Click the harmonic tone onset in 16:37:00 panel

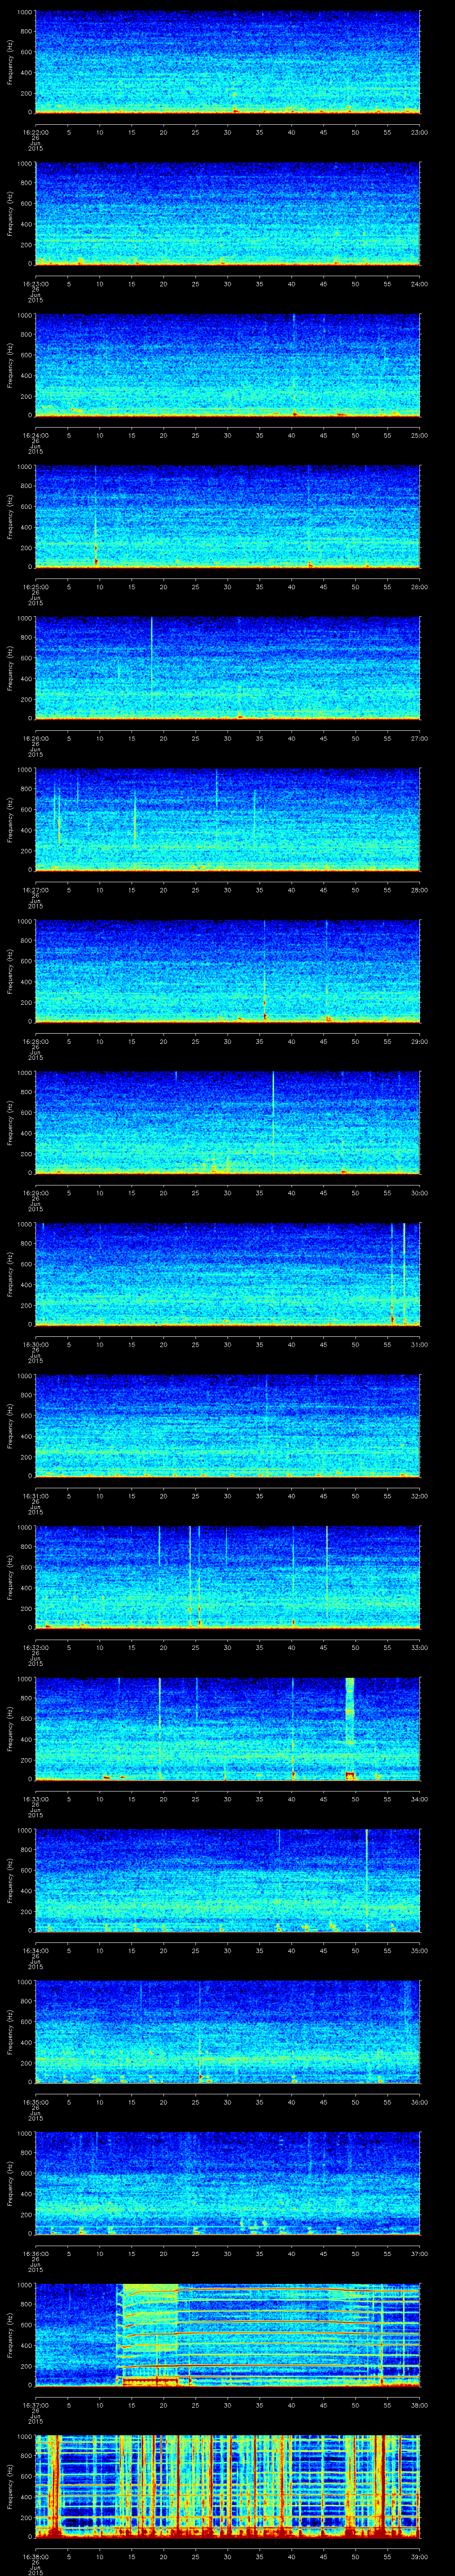(x=120, y=2335)
